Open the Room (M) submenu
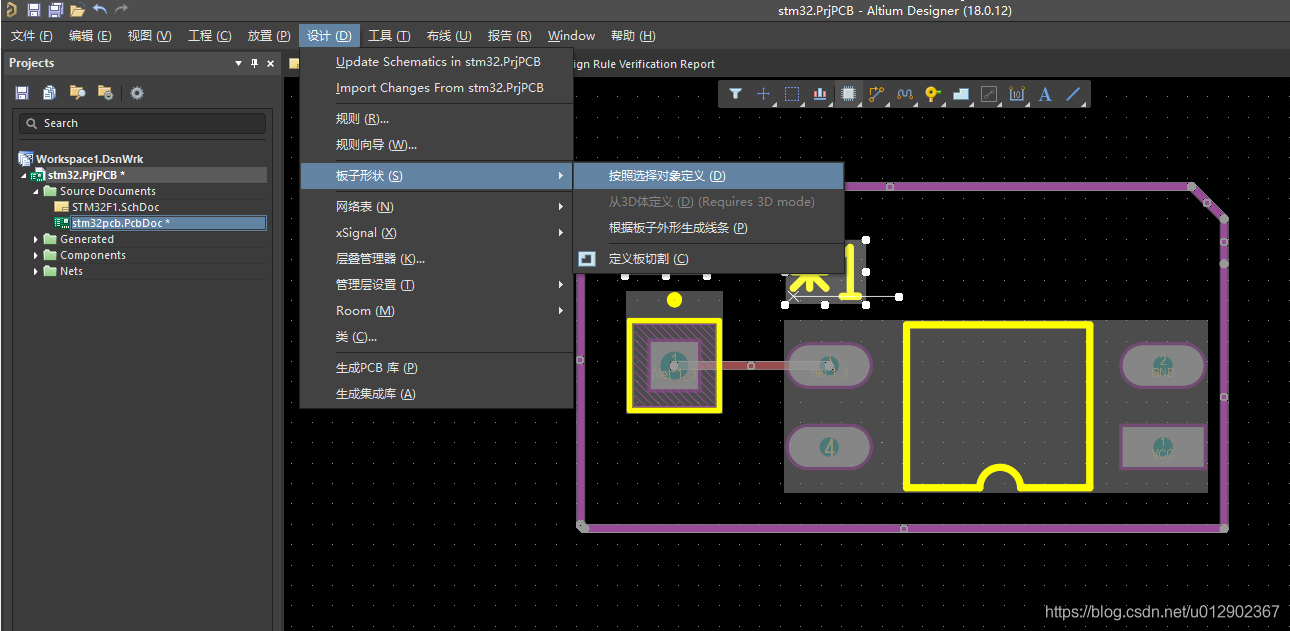Image resolution: width=1290 pixels, height=631 pixels. click(437, 311)
